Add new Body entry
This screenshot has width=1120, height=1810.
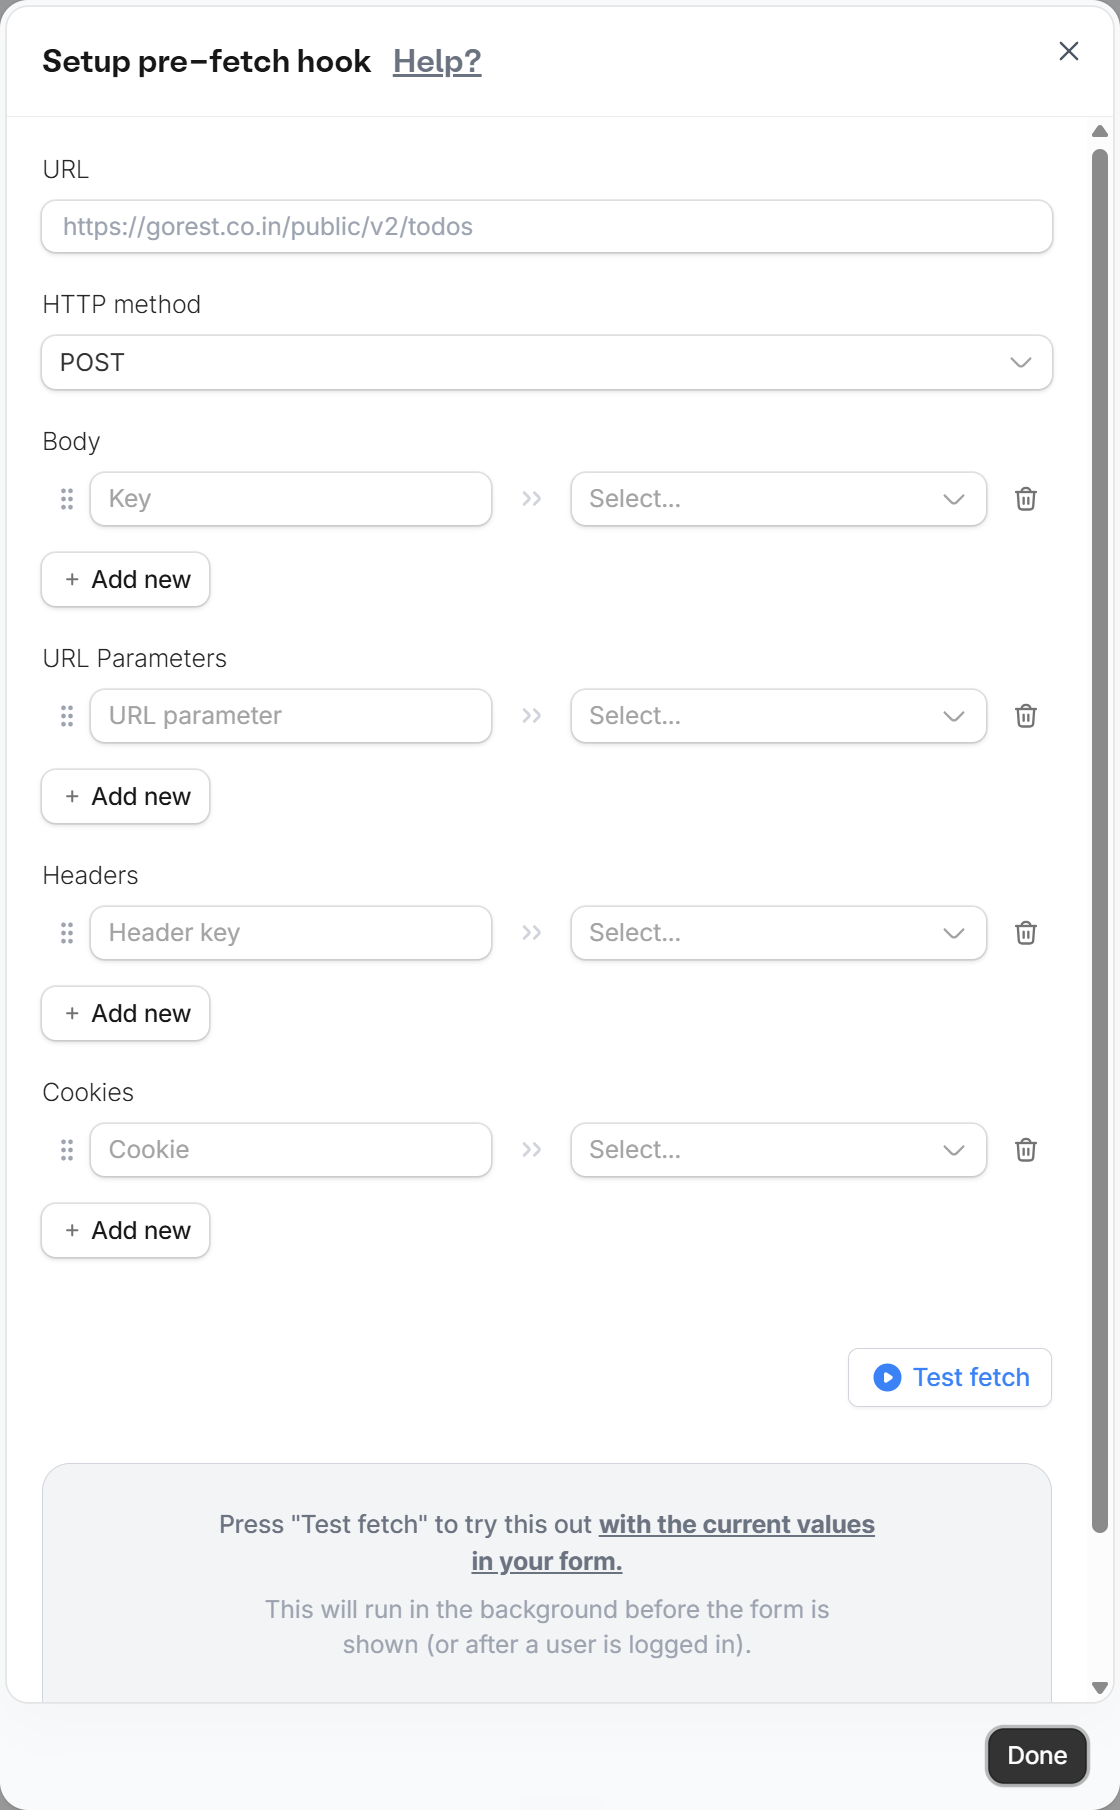pos(126,580)
